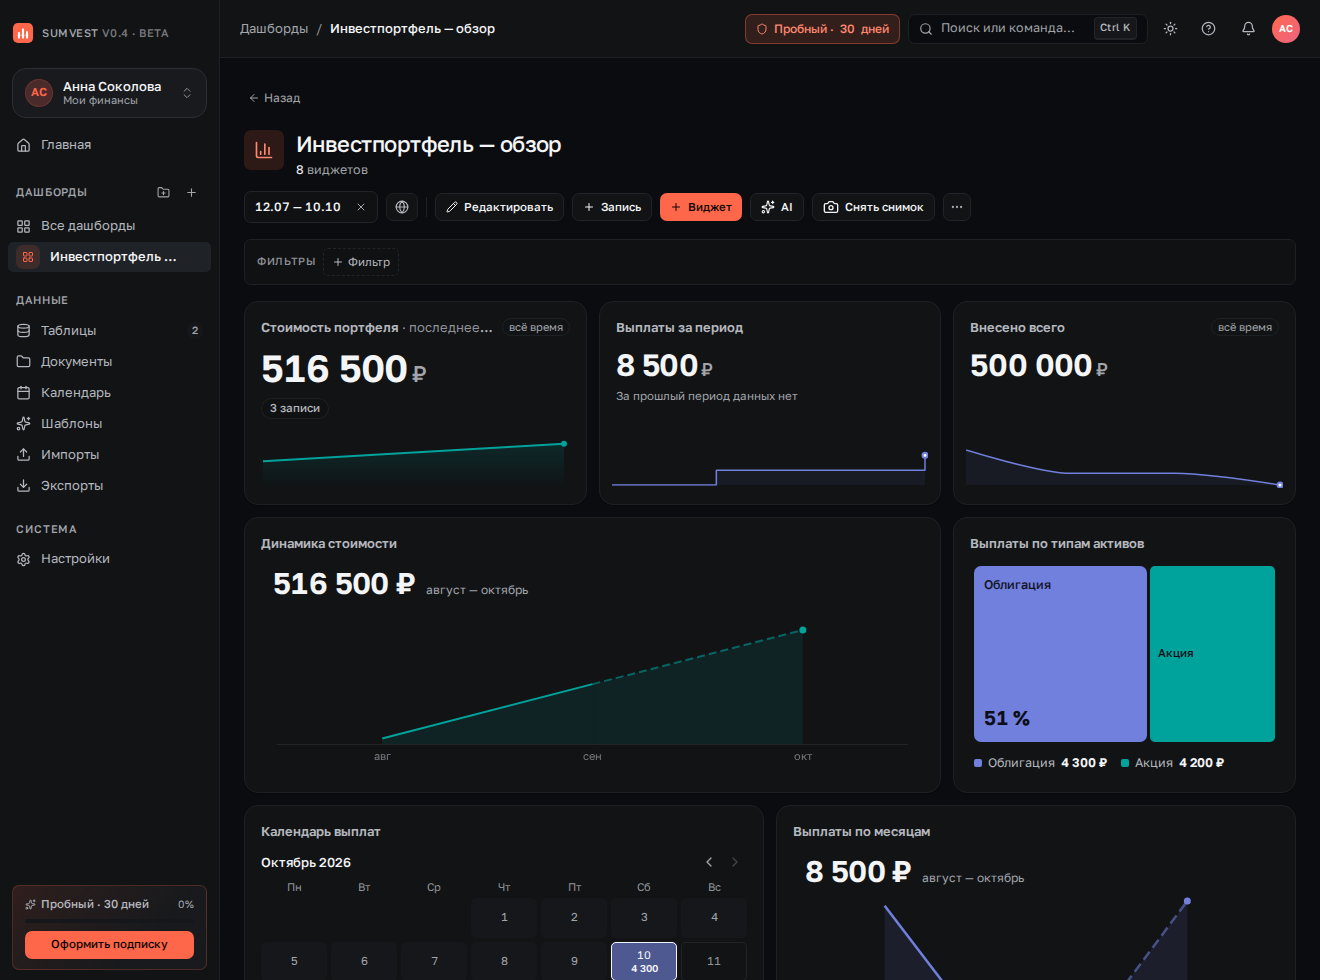Add a dashboard with plus icon
This screenshot has height=980, width=1320.
[191, 192]
